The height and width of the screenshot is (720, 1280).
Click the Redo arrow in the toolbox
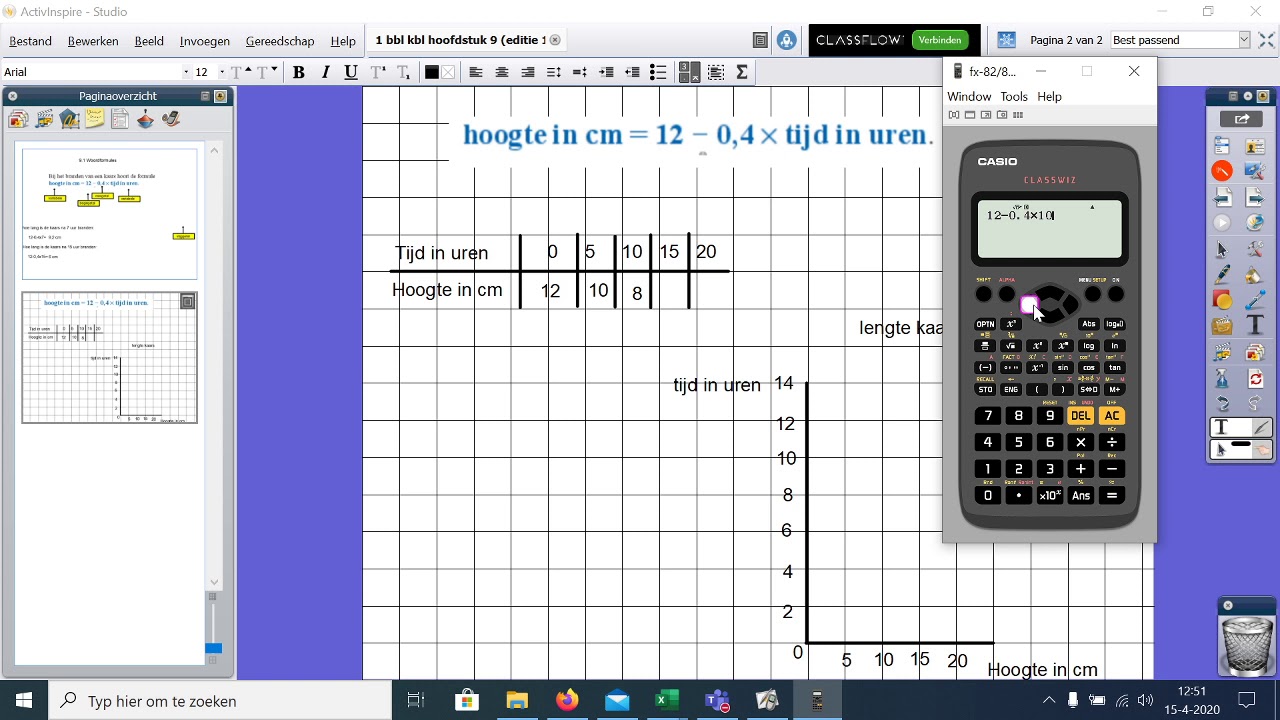(x=1255, y=404)
